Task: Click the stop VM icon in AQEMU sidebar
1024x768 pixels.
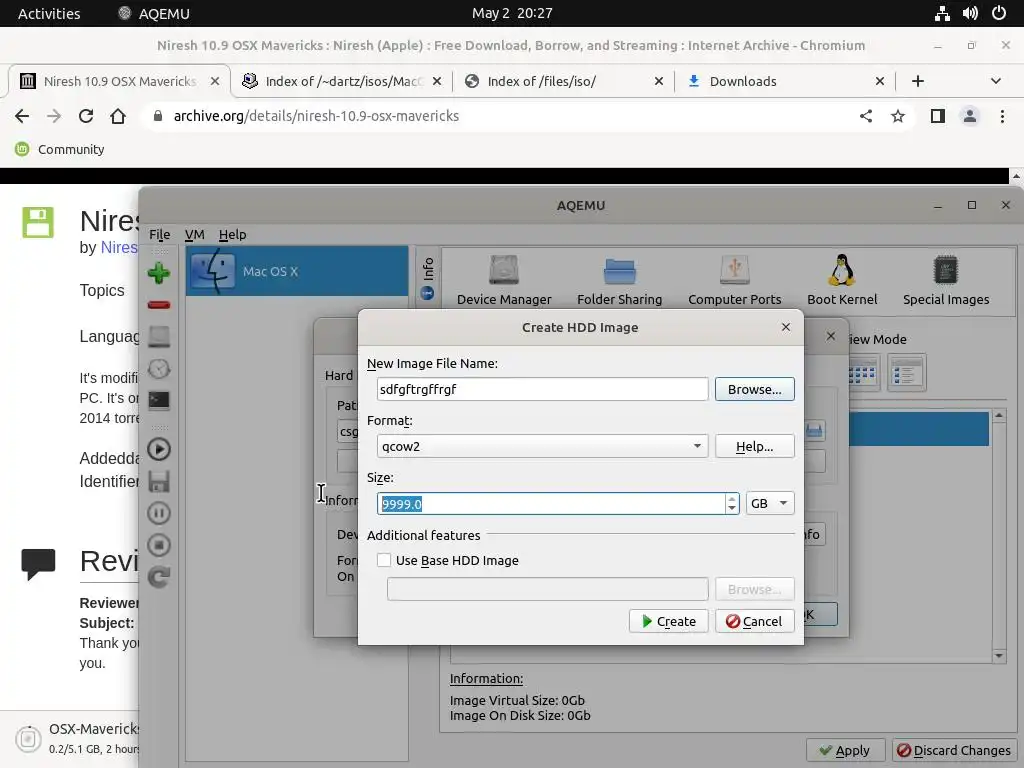Action: coord(159,545)
